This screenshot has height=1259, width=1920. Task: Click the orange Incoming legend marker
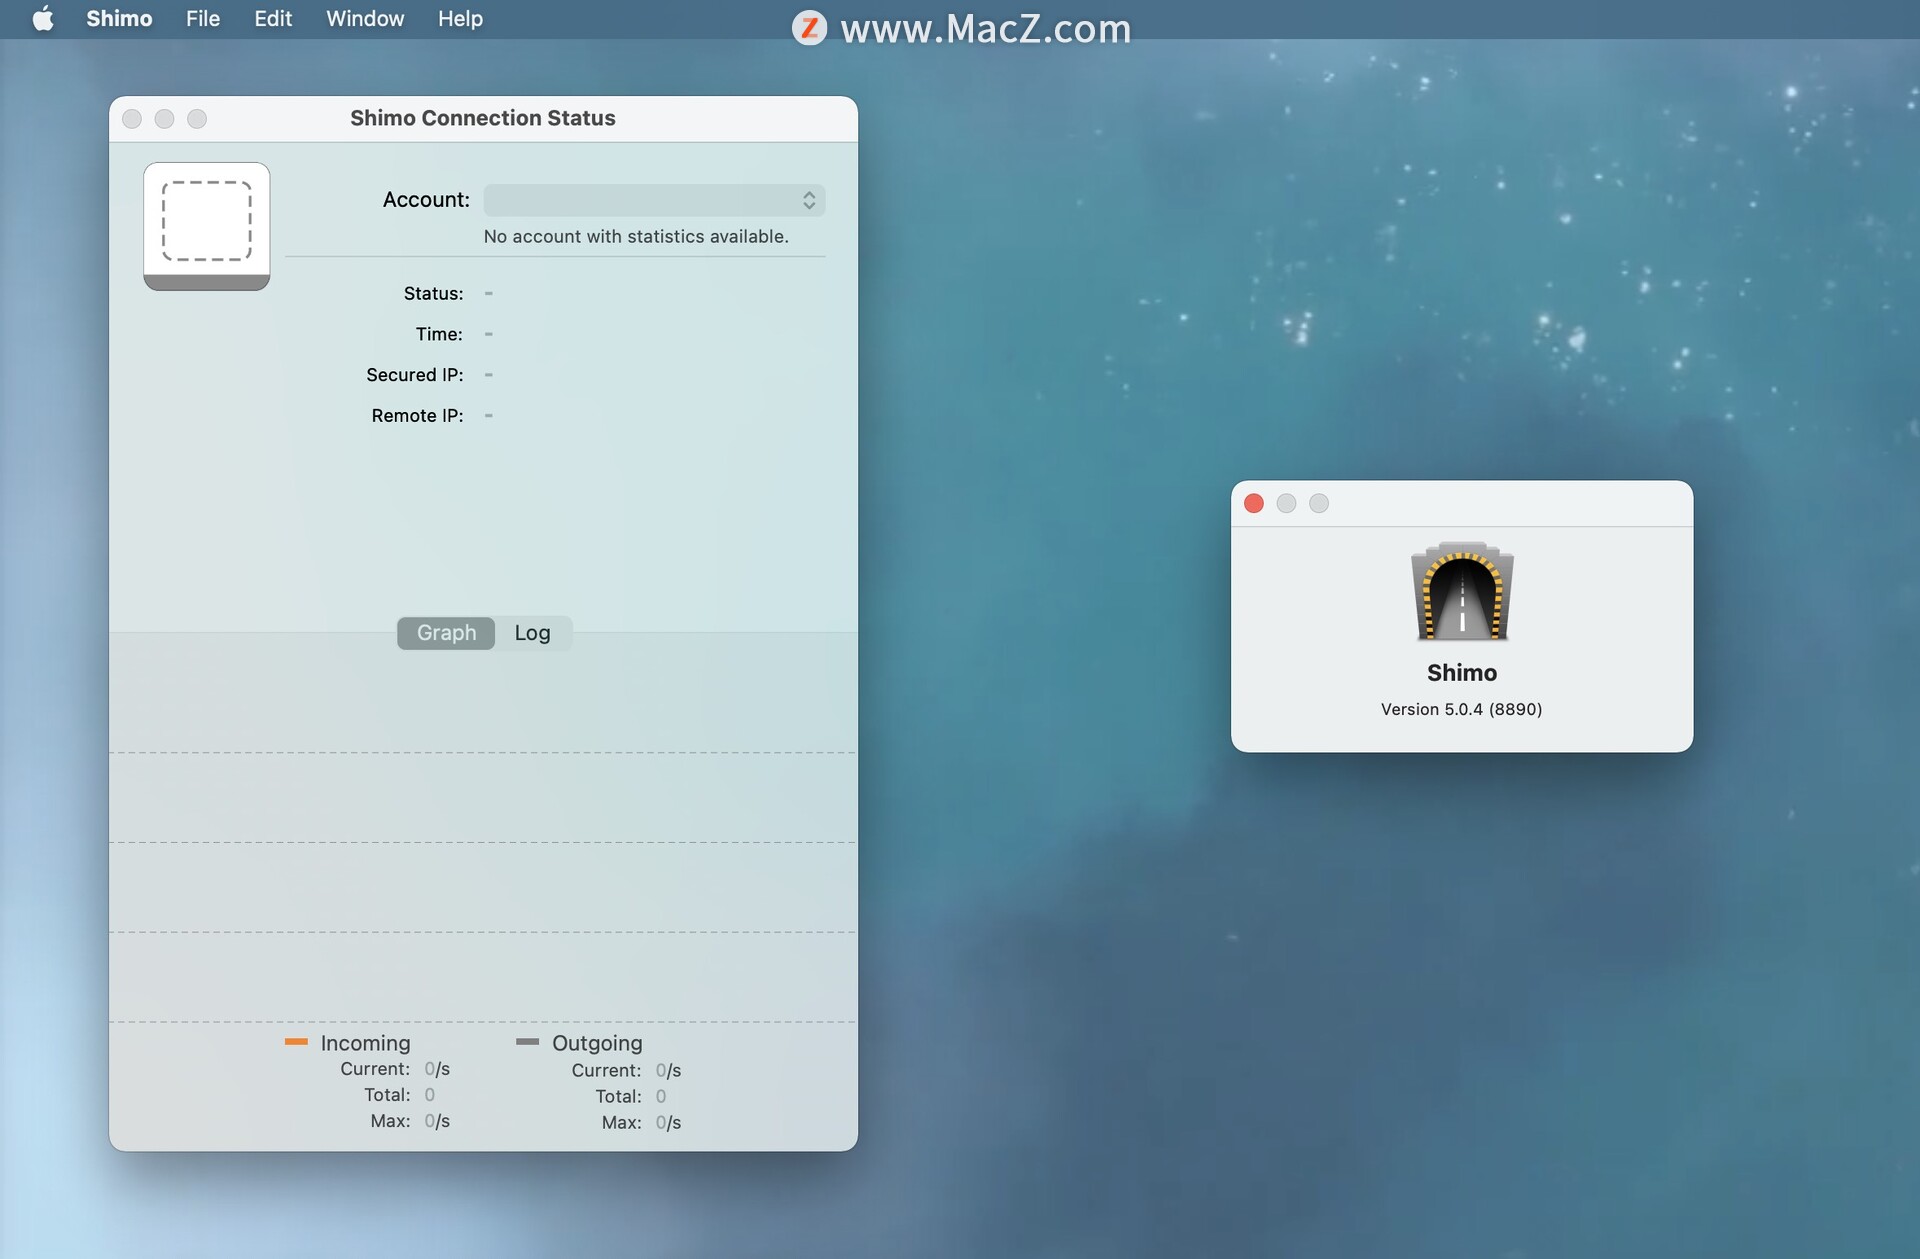pos(296,1042)
